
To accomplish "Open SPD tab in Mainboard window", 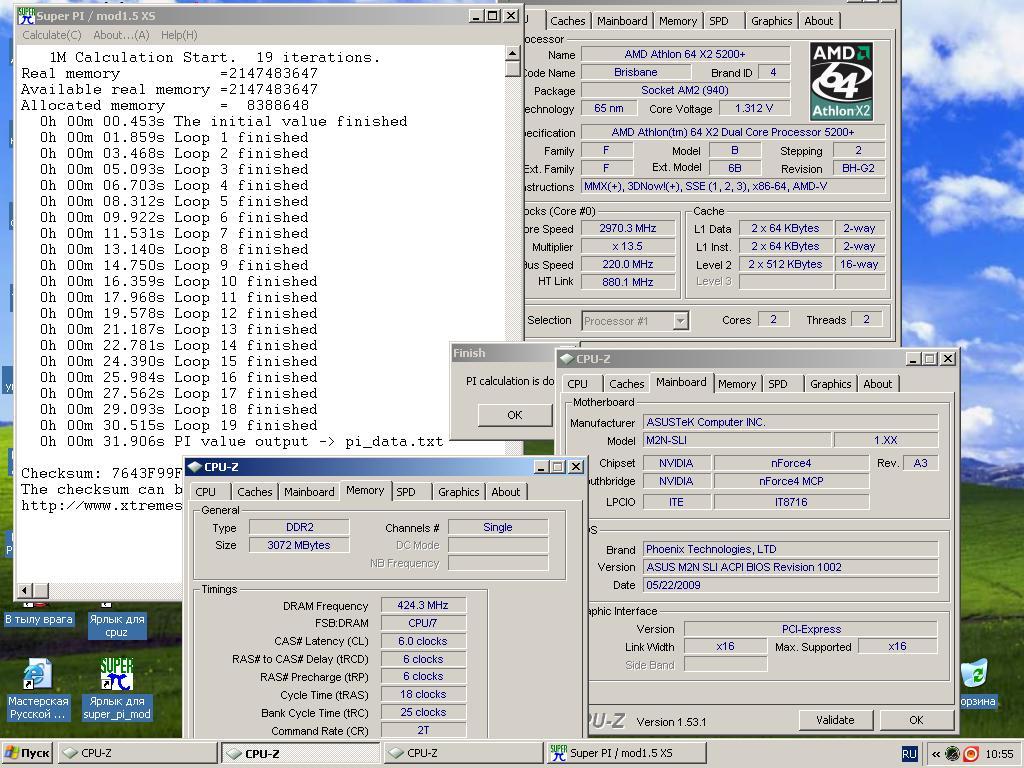I will (778, 384).
